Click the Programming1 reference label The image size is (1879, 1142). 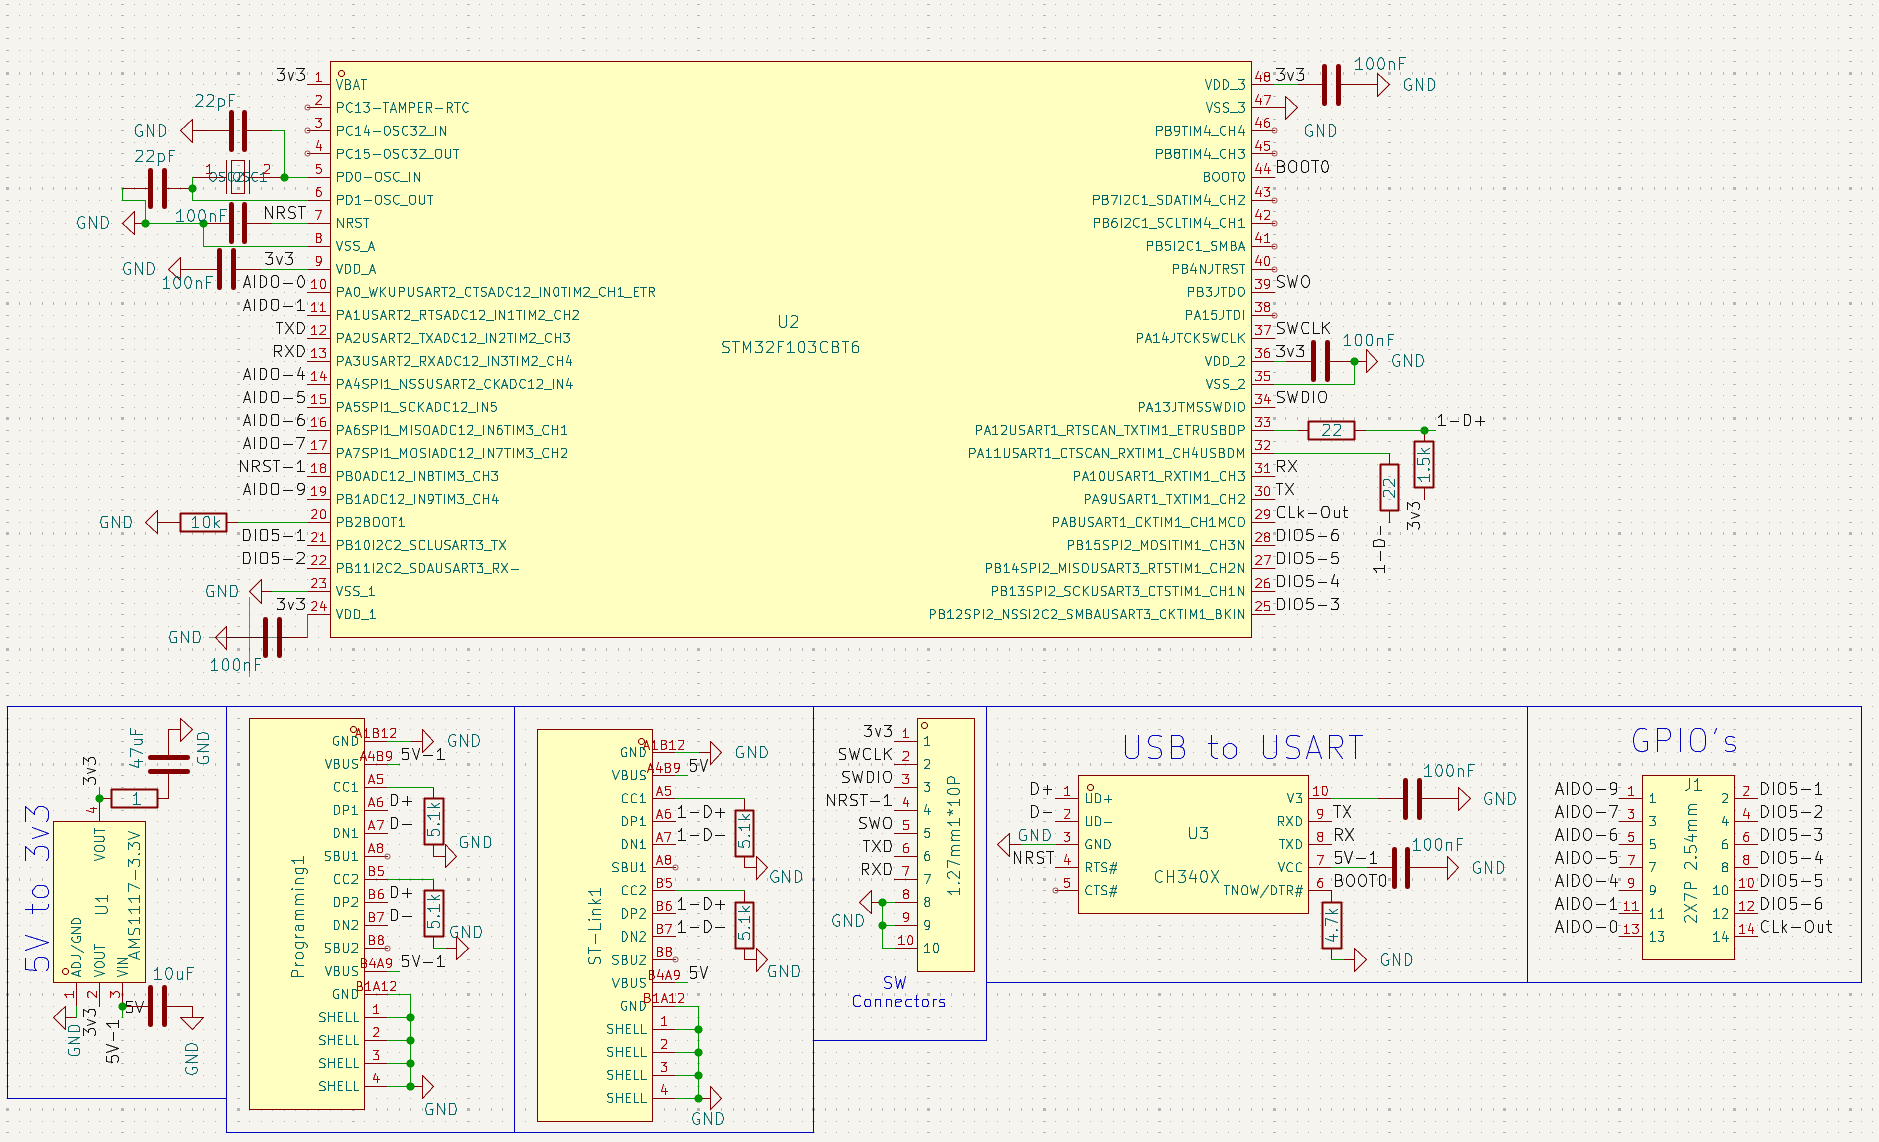[297, 916]
